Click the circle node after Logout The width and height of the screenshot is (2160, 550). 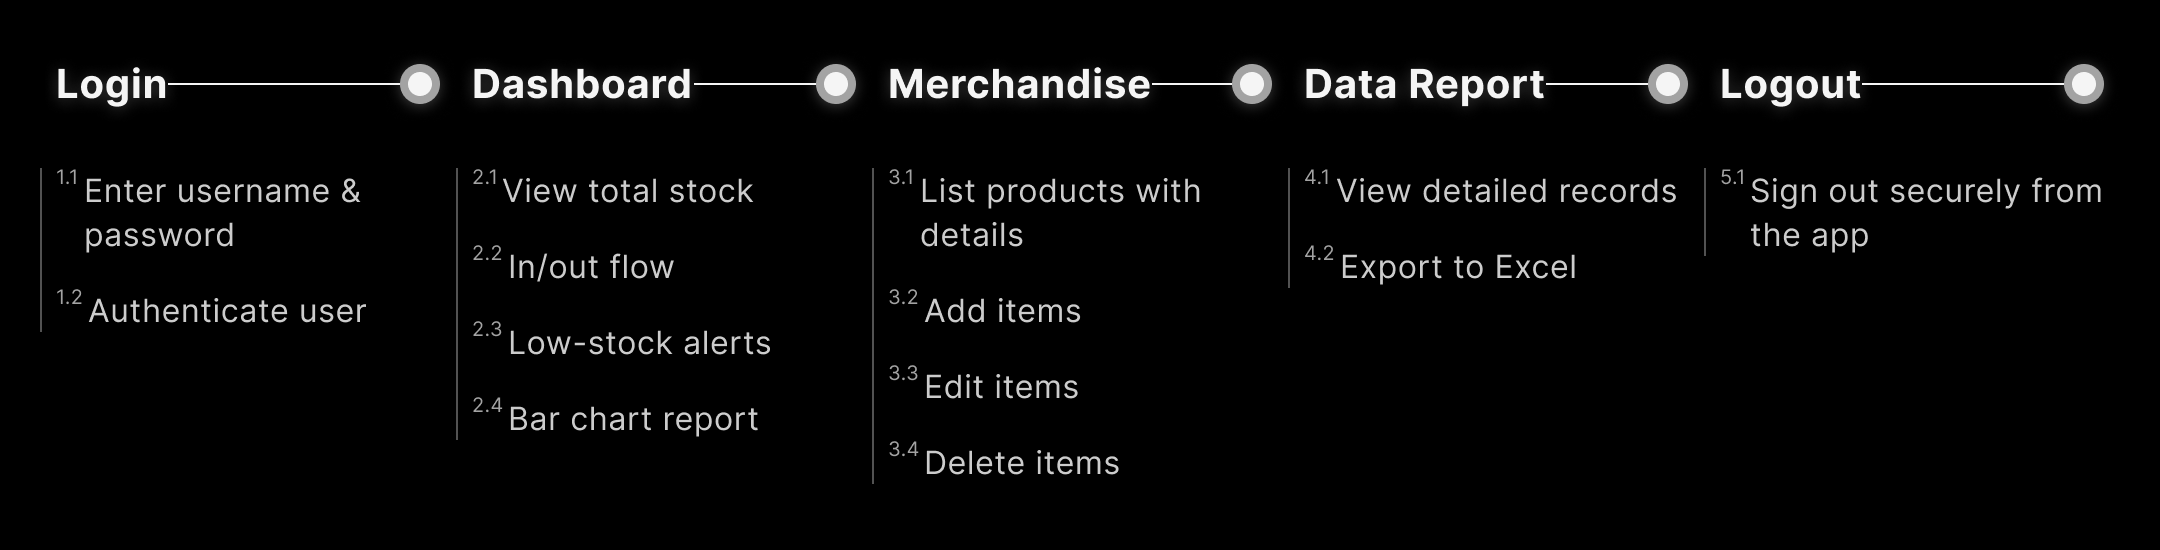coord(2084,85)
